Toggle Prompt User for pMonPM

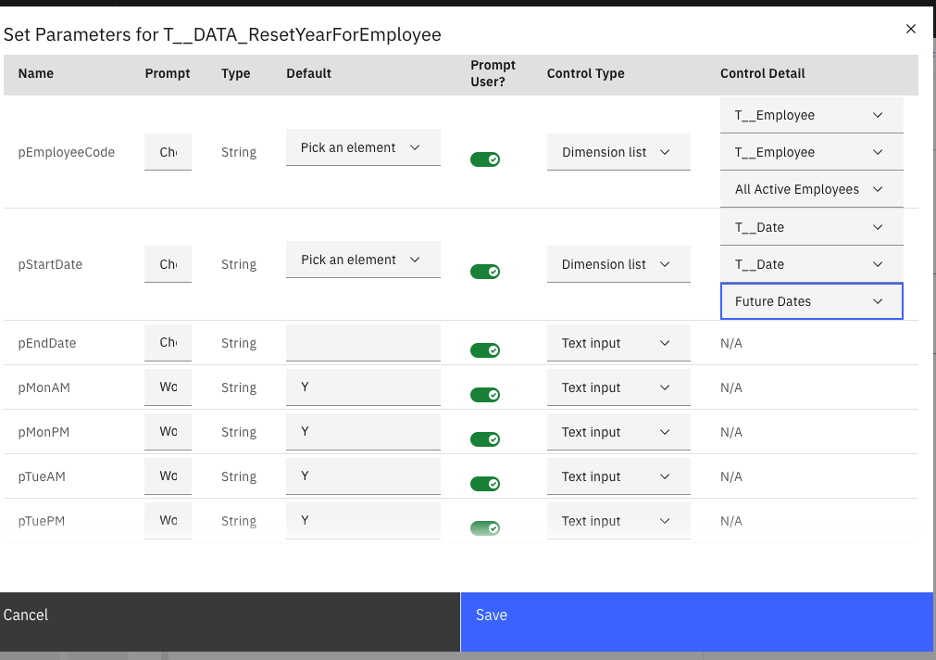[485, 438]
